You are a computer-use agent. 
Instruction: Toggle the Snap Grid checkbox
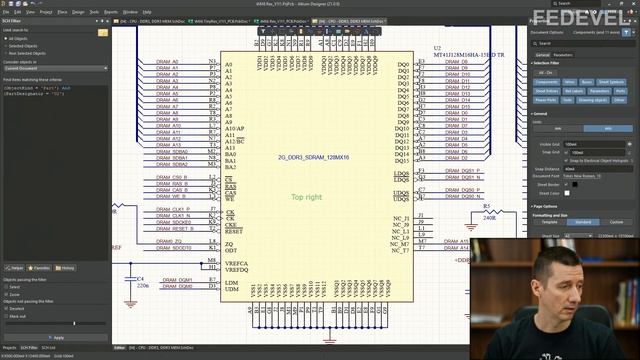(x=566, y=152)
